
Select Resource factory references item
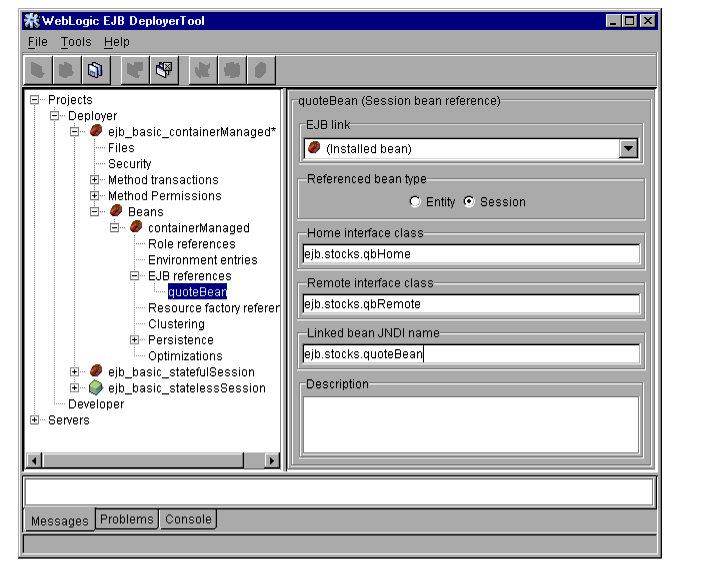[214, 308]
